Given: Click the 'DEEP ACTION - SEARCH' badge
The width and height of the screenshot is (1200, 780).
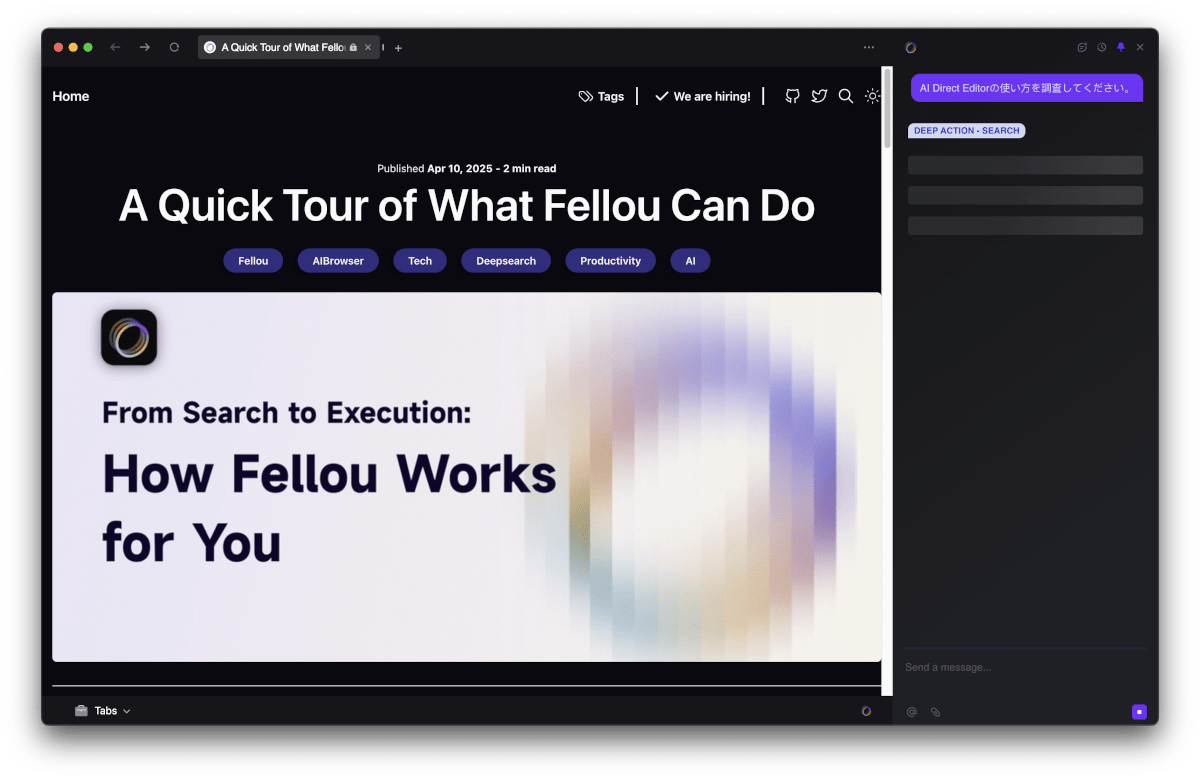Looking at the screenshot, I should pyautogui.click(x=966, y=131).
